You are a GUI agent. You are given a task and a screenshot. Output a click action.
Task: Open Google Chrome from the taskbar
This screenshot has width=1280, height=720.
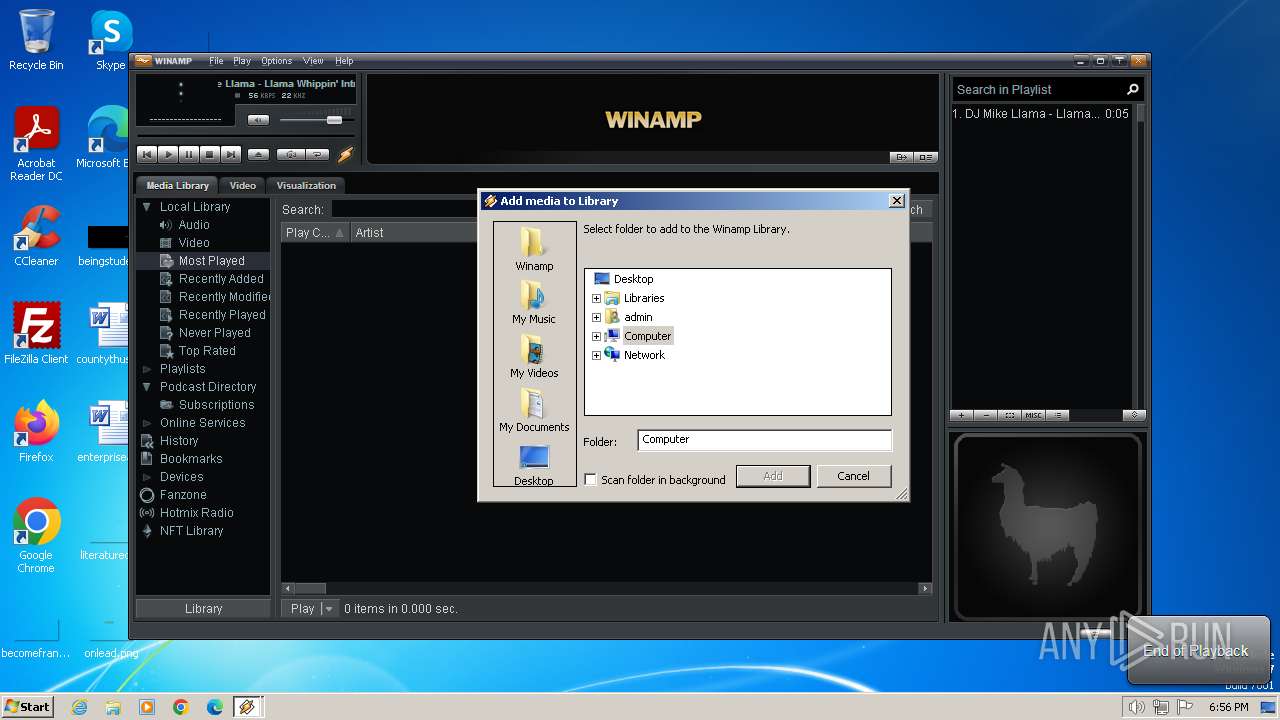181,707
